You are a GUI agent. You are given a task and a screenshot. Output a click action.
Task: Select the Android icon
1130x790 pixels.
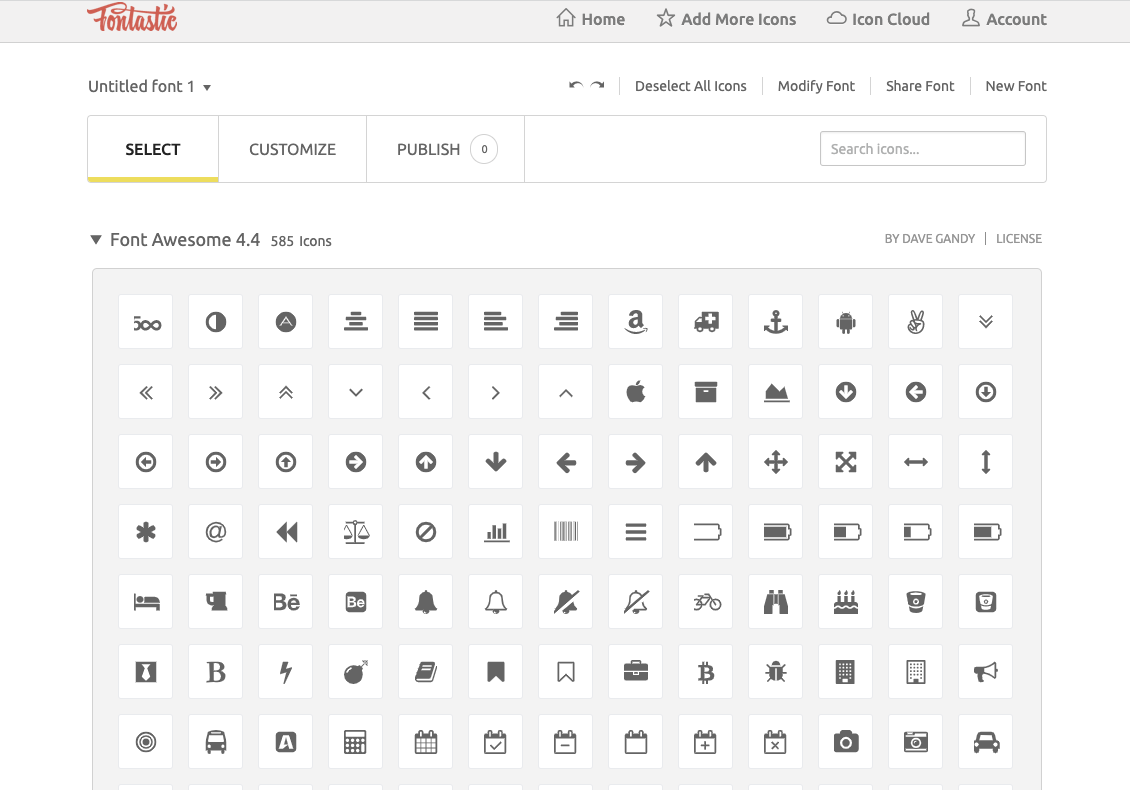tap(845, 321)
